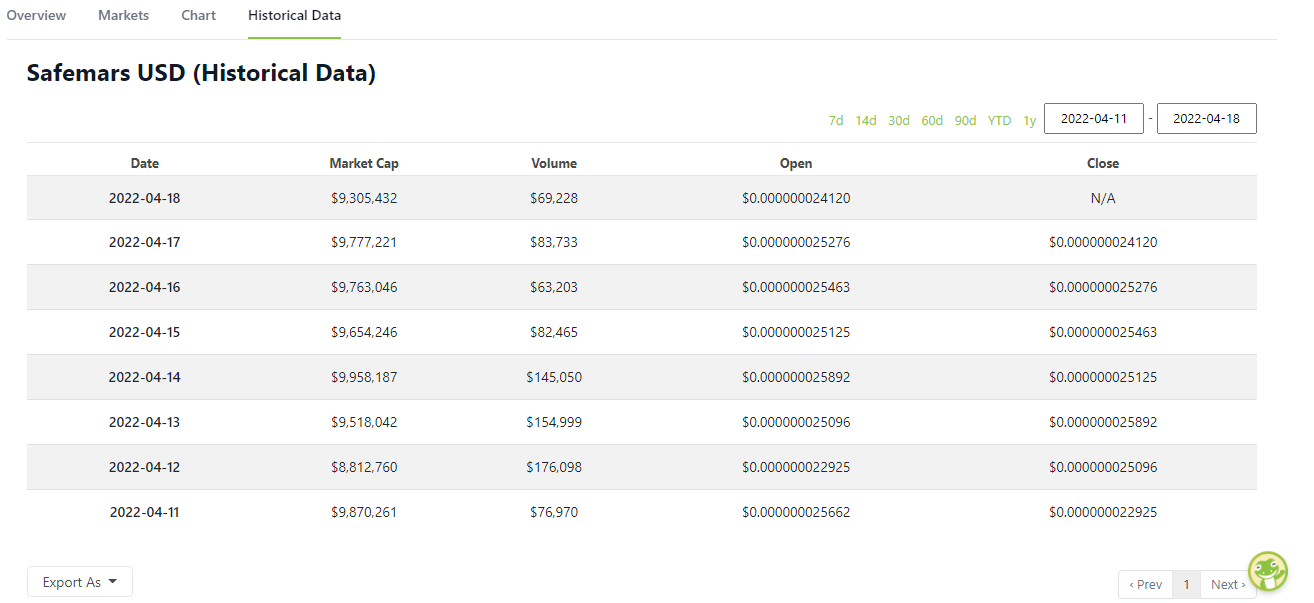Image resolution: width=1314 pixels, height=603 pixels.
Task: Click volume value $82,465
Action: 554,332
